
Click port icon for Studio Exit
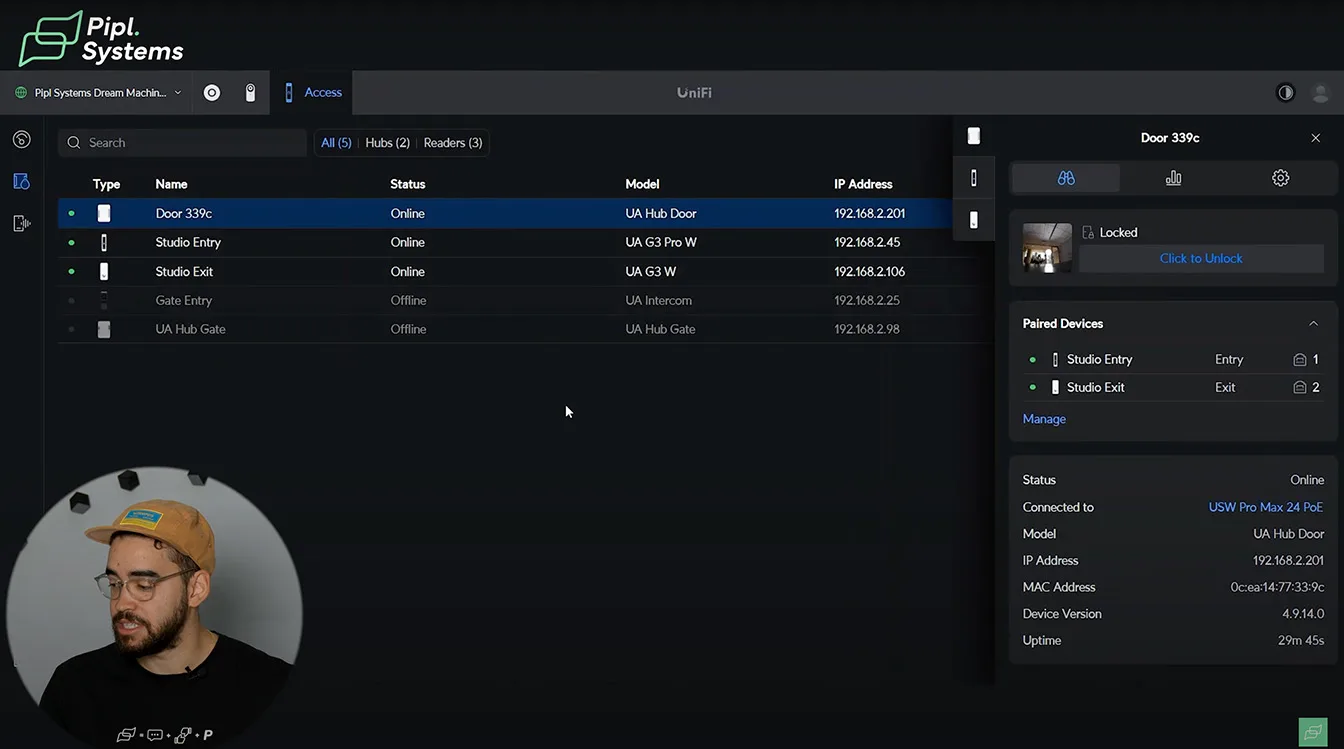click(x=1300, y=387)
